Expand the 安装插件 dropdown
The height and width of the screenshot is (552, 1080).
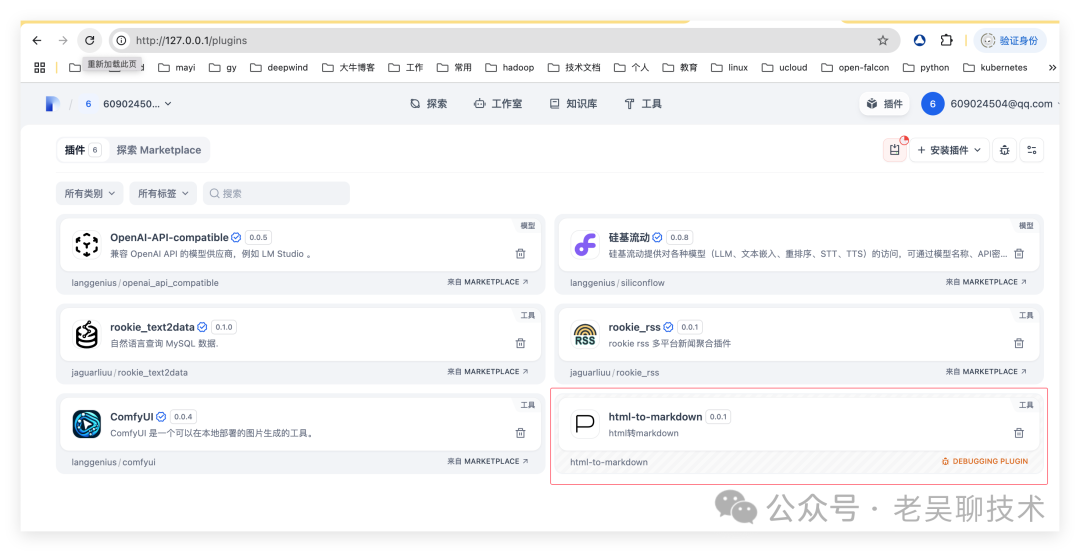949,150
